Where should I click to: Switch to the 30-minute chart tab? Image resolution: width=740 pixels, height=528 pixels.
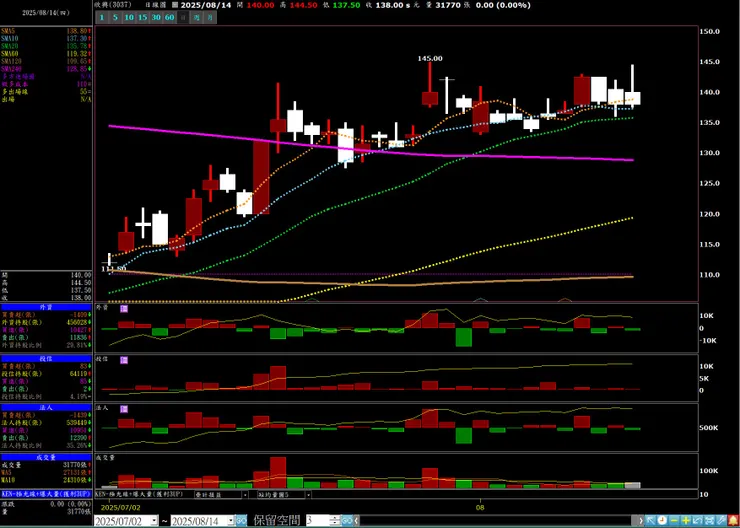pyautogui.click(x=156, y=18)
